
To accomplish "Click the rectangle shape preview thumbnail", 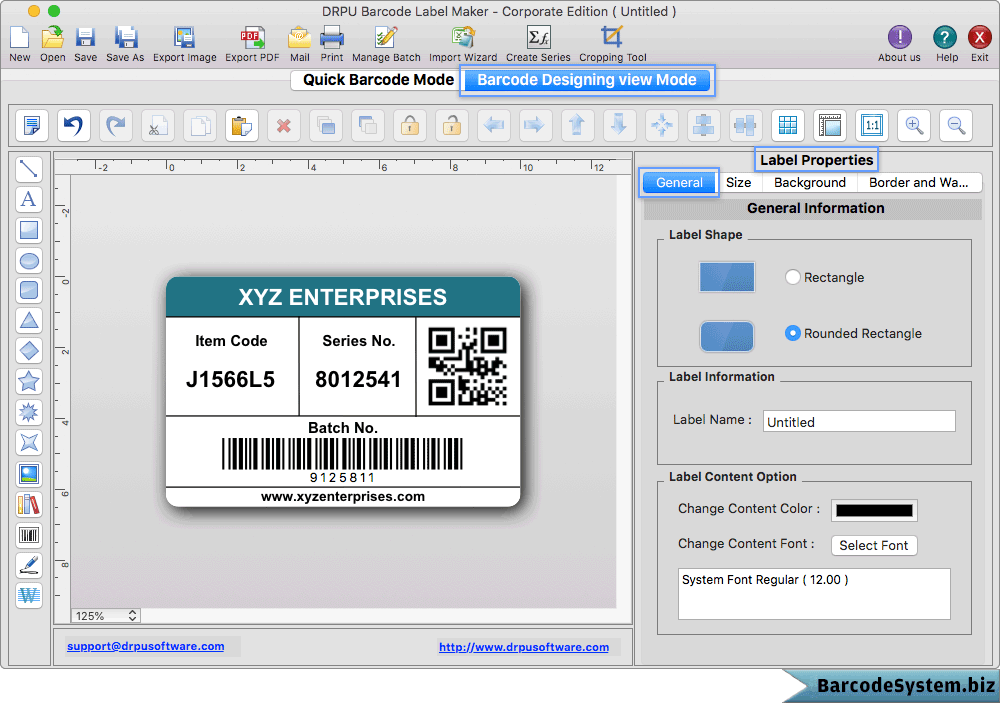I will coord(726,278).
